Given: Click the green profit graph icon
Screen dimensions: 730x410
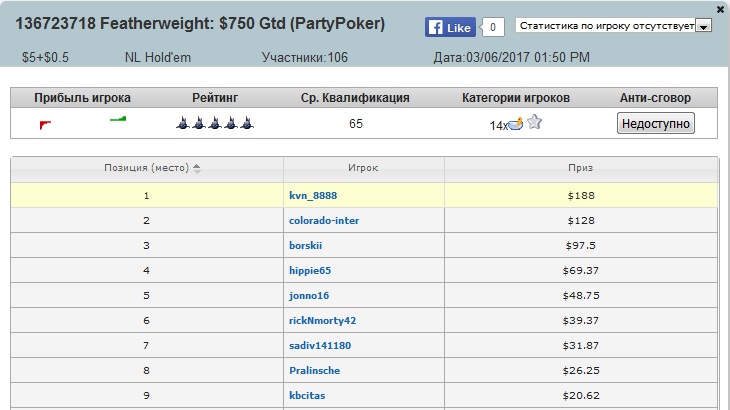Looking at the screenshot, I should coord(118,120).
